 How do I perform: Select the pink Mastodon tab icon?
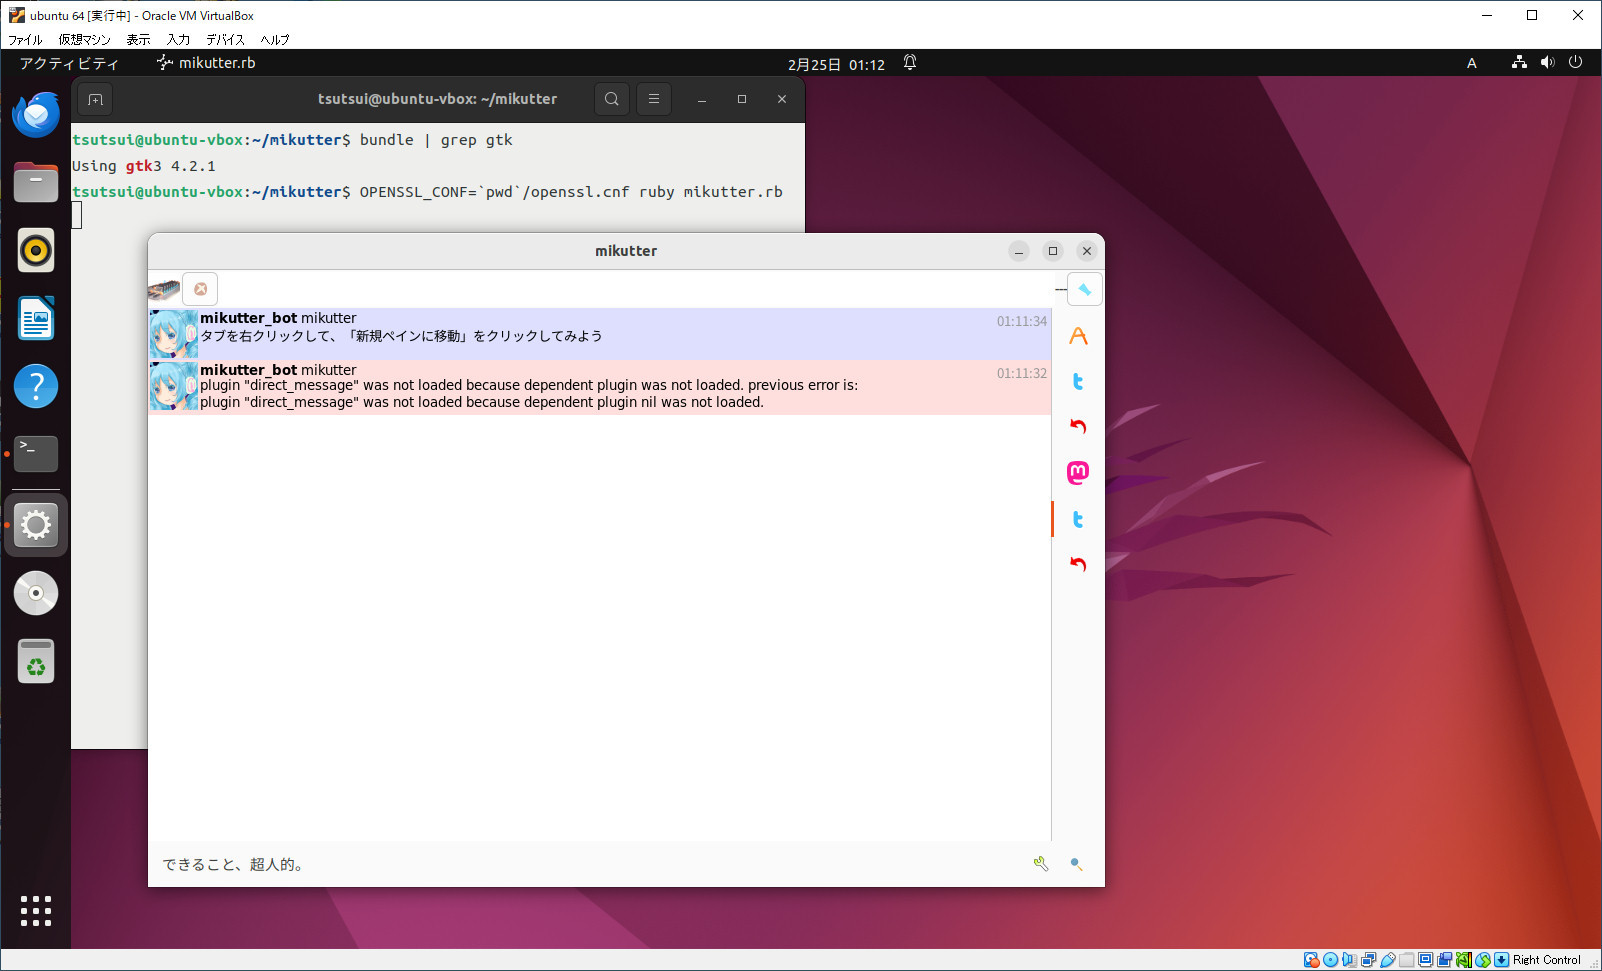(x=1078, y=472)
